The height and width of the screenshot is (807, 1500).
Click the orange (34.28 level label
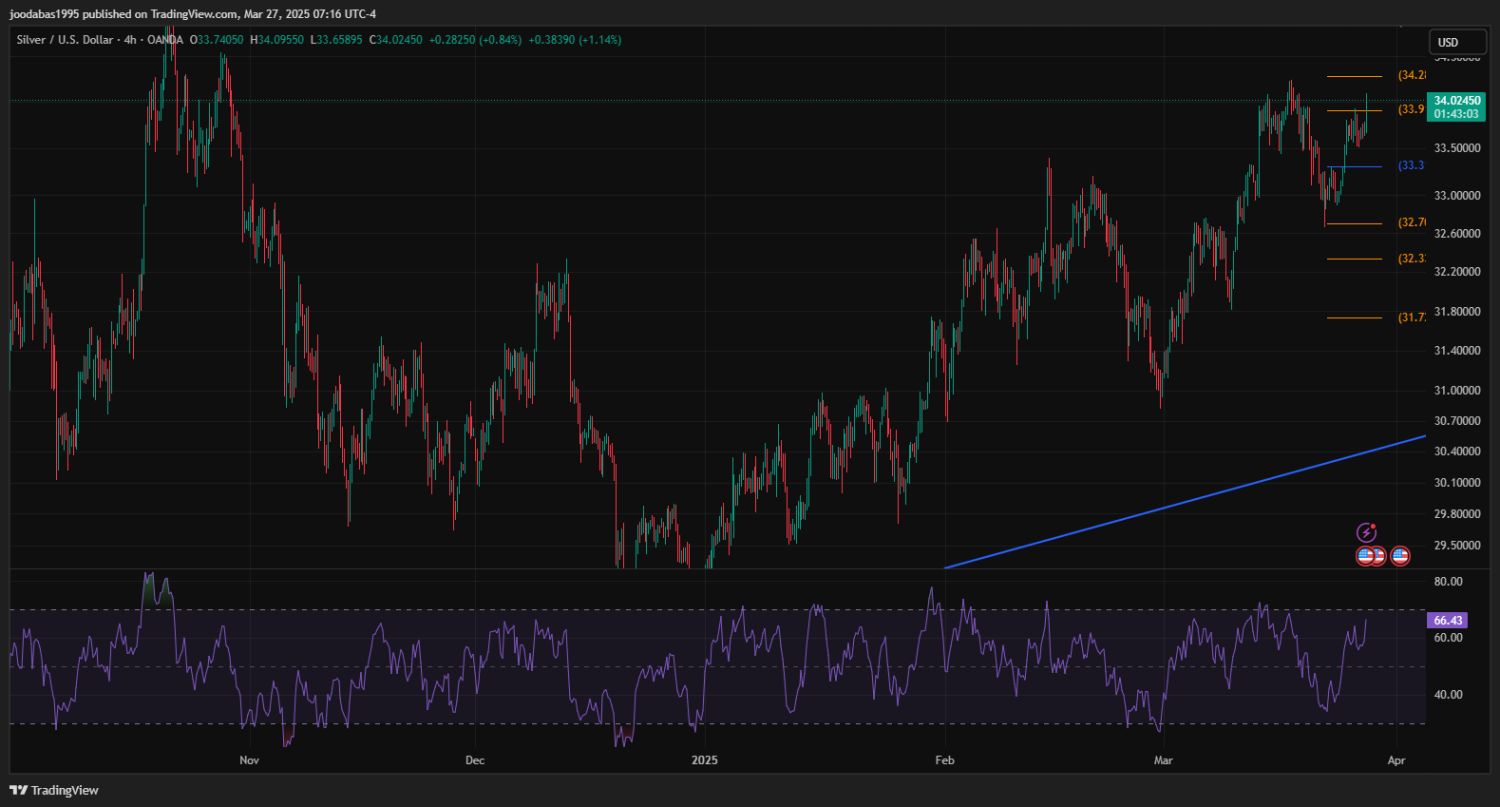click(x=1411, y=76)
